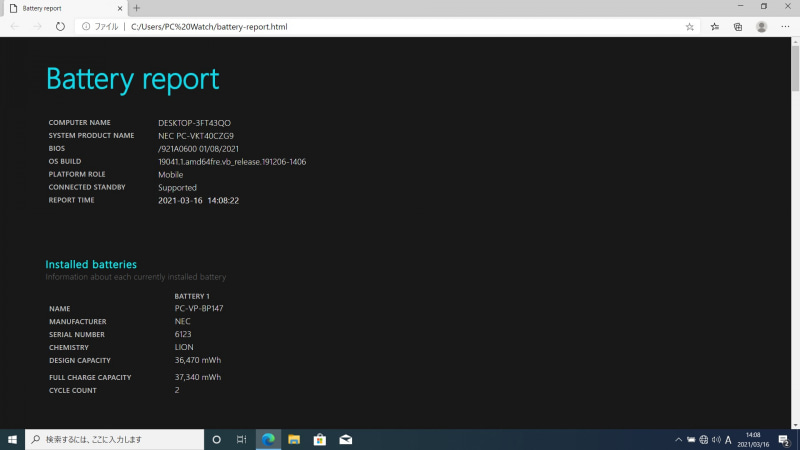The width and height of the screenshot is (800, 450).
Task: Add this page to favorites star
Action: point(689,27)
